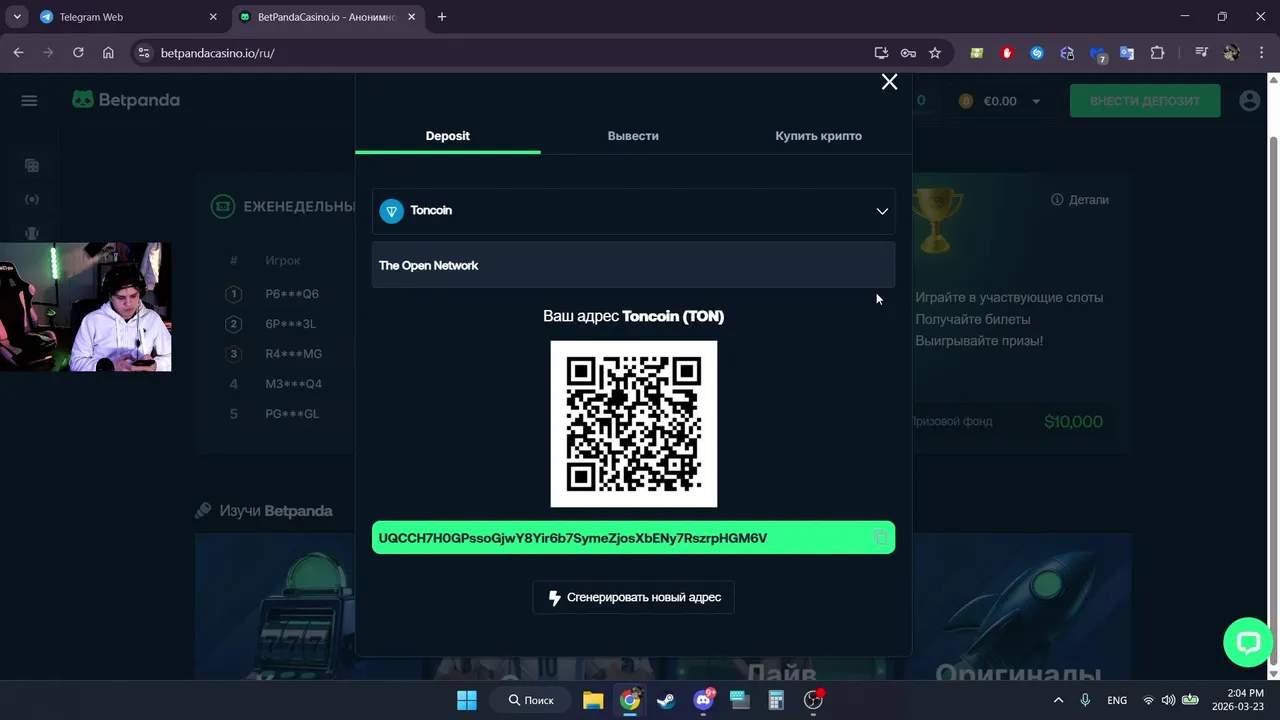Click leaderboard player P6***Q6
The height and width of the screenshot is (720, 1280).
tap(292, 294)
